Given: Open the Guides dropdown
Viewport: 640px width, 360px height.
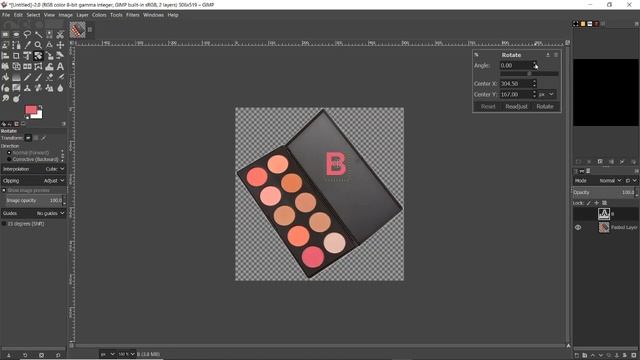Looking at the screenshot, I should click(x=34, y=213).
